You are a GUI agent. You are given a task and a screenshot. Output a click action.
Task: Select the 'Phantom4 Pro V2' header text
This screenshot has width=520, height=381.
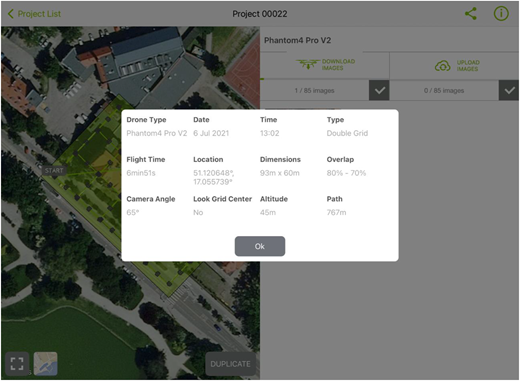(297, 40)
